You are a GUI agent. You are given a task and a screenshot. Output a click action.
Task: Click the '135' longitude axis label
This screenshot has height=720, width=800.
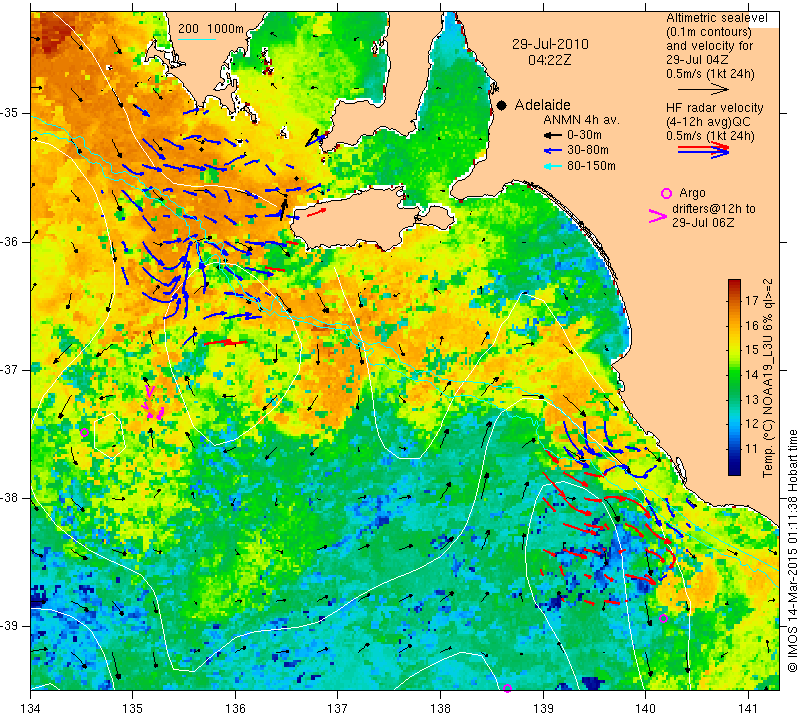(133, 709)
